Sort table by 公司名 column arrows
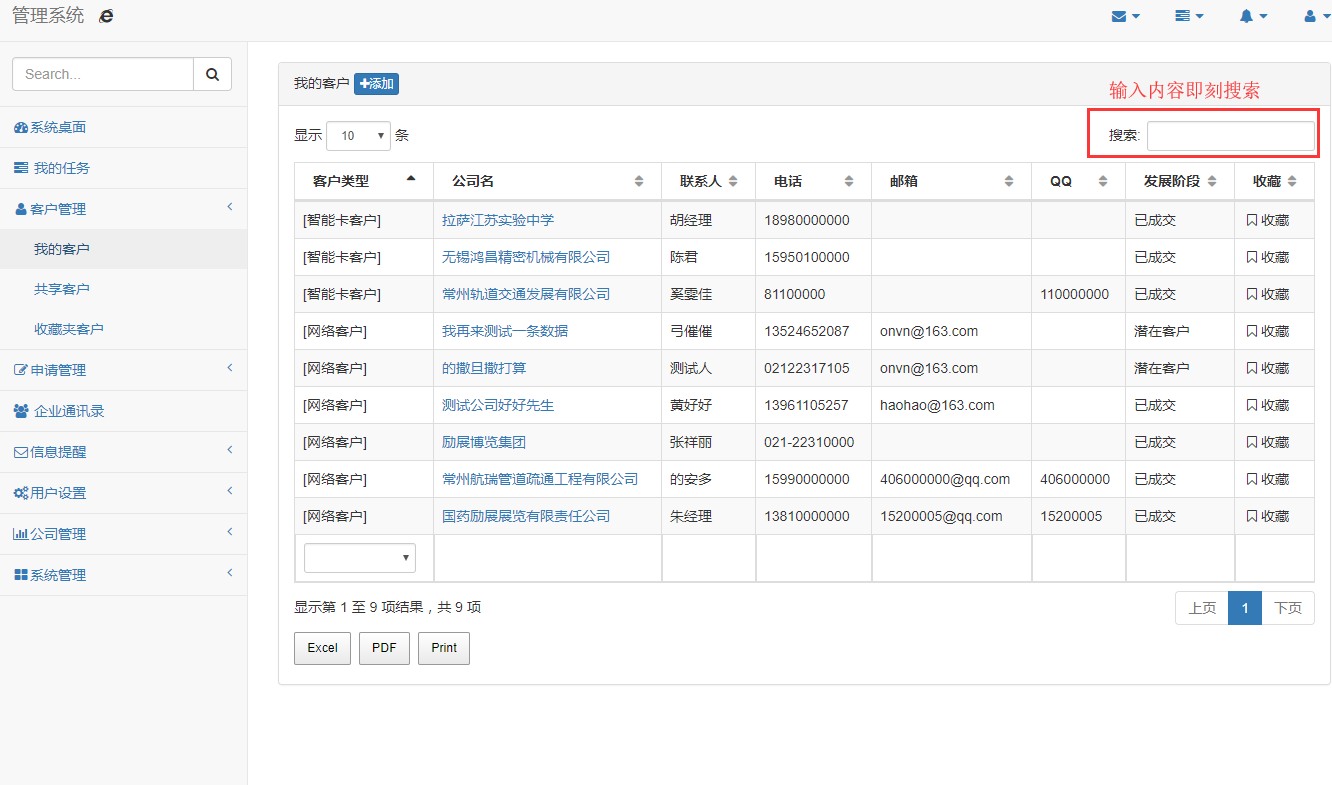The image size is (1332, 785). click(639, 182)
